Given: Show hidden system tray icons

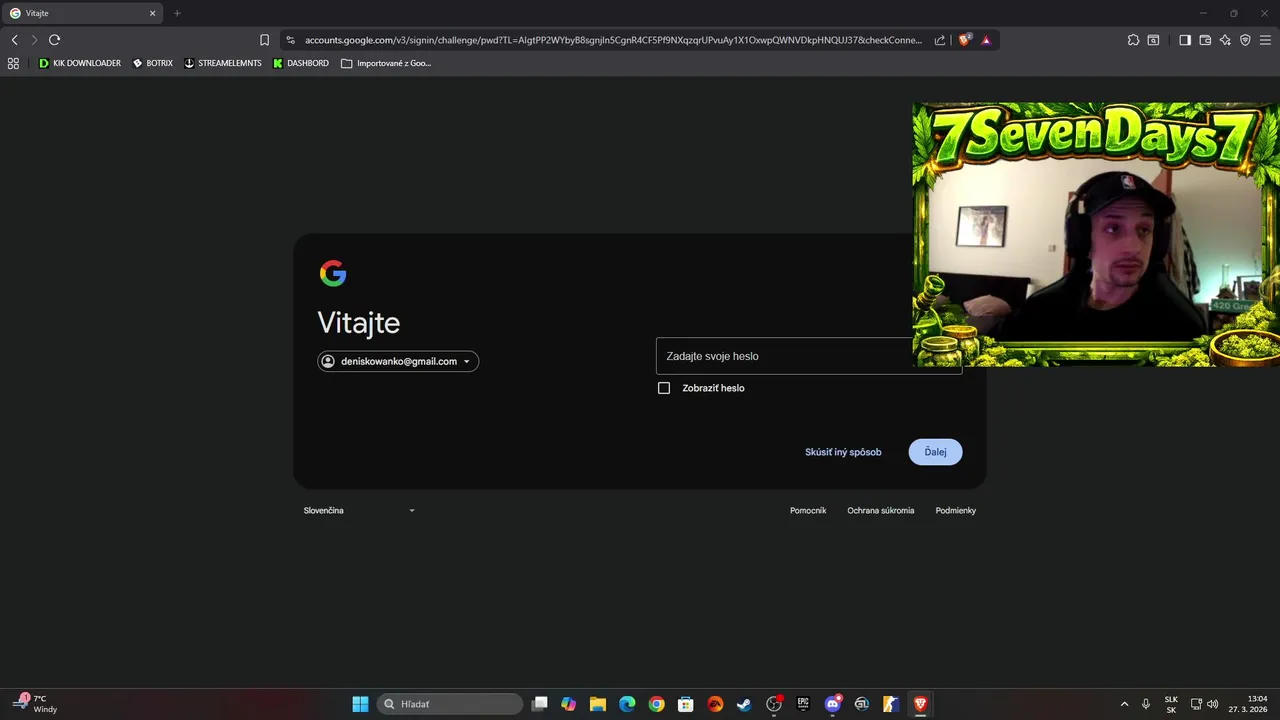Looking at the screenshot, I should click(1124, 704).
